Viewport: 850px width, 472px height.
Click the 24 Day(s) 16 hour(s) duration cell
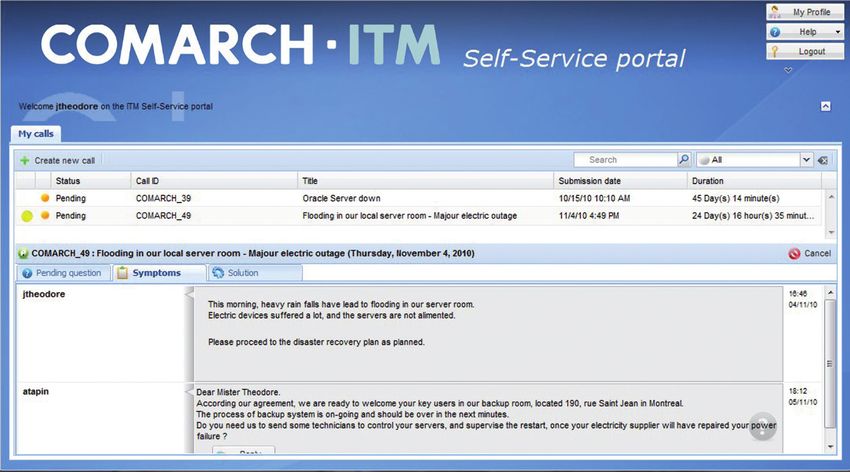753,216
